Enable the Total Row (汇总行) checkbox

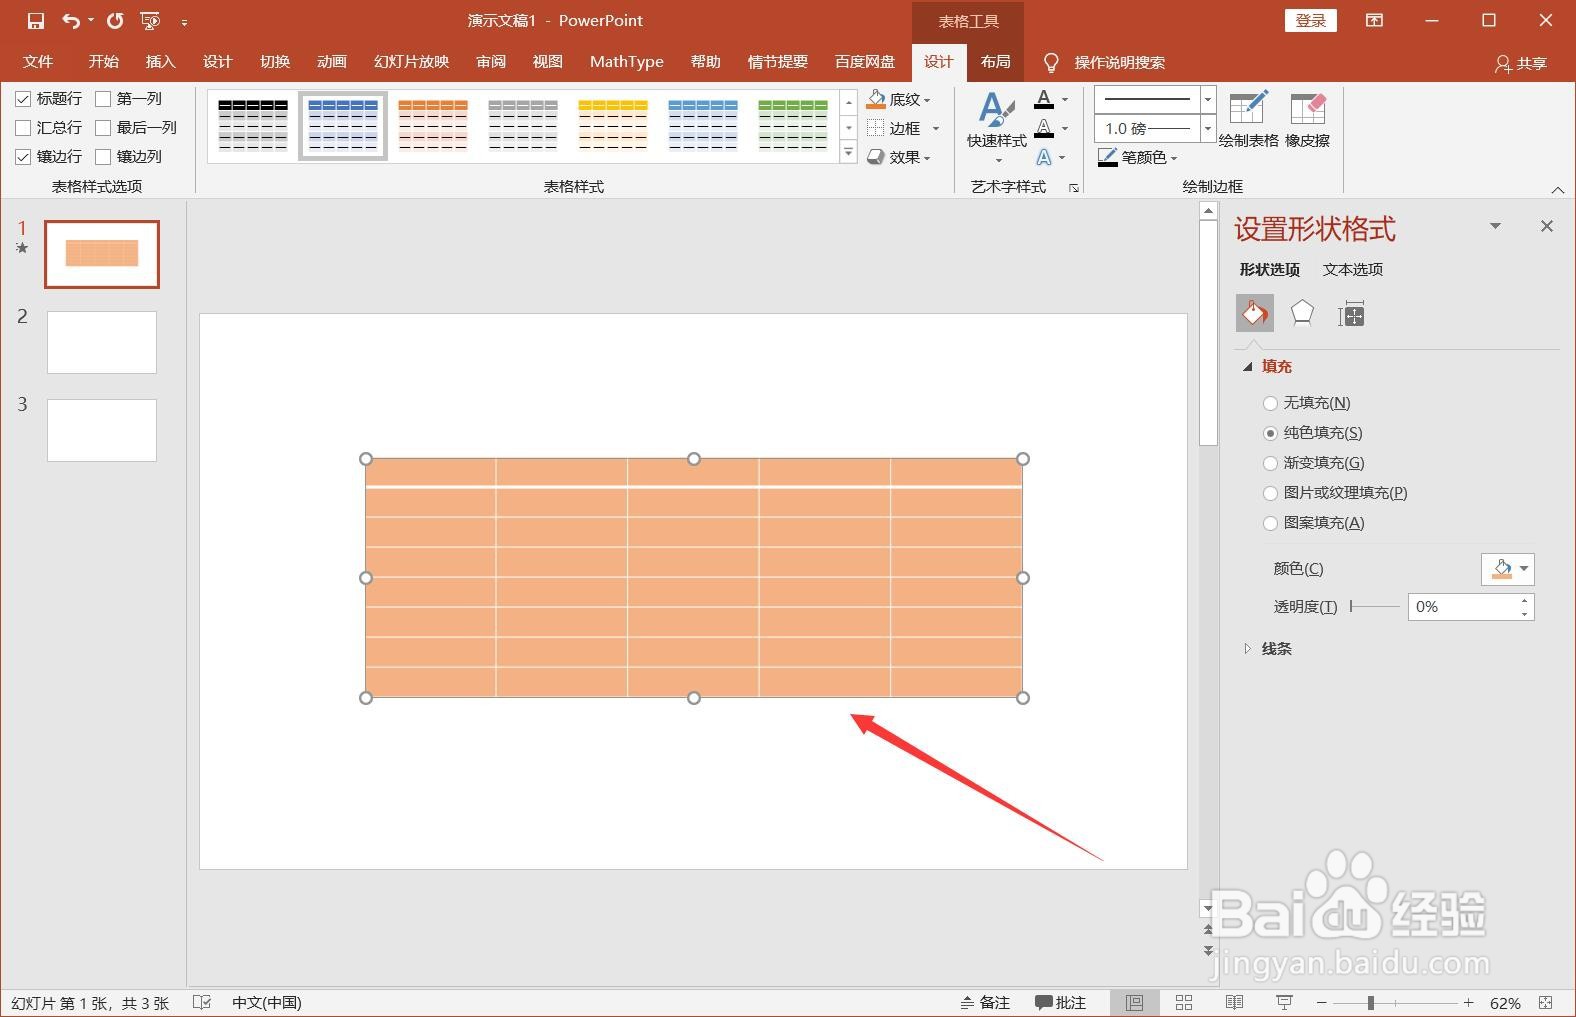pos(23,128)
